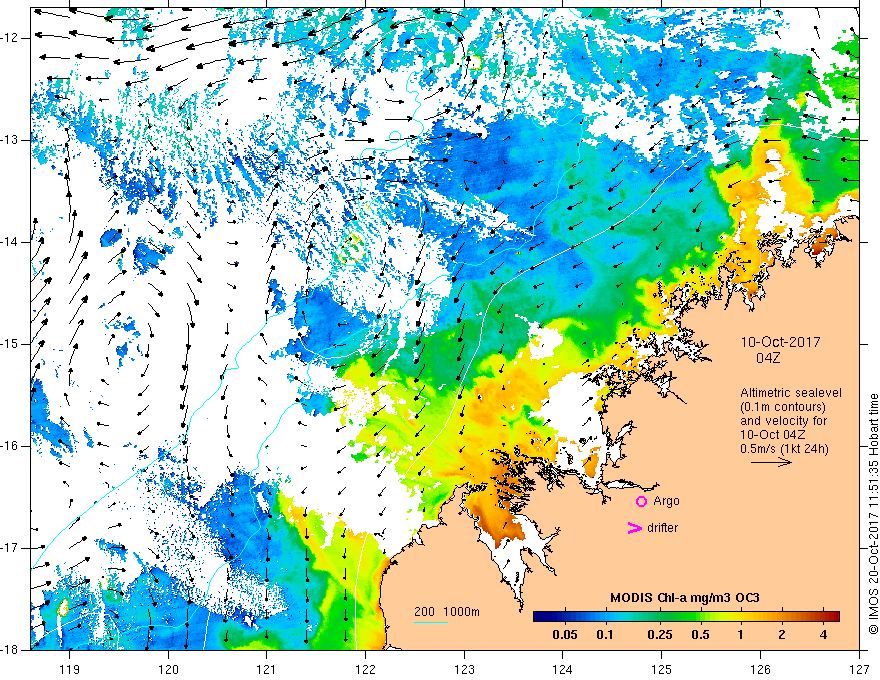The height and width of the screenshot is (680, 880).
Task: Click the 122 longitude axis label
Action: [365, 669]
